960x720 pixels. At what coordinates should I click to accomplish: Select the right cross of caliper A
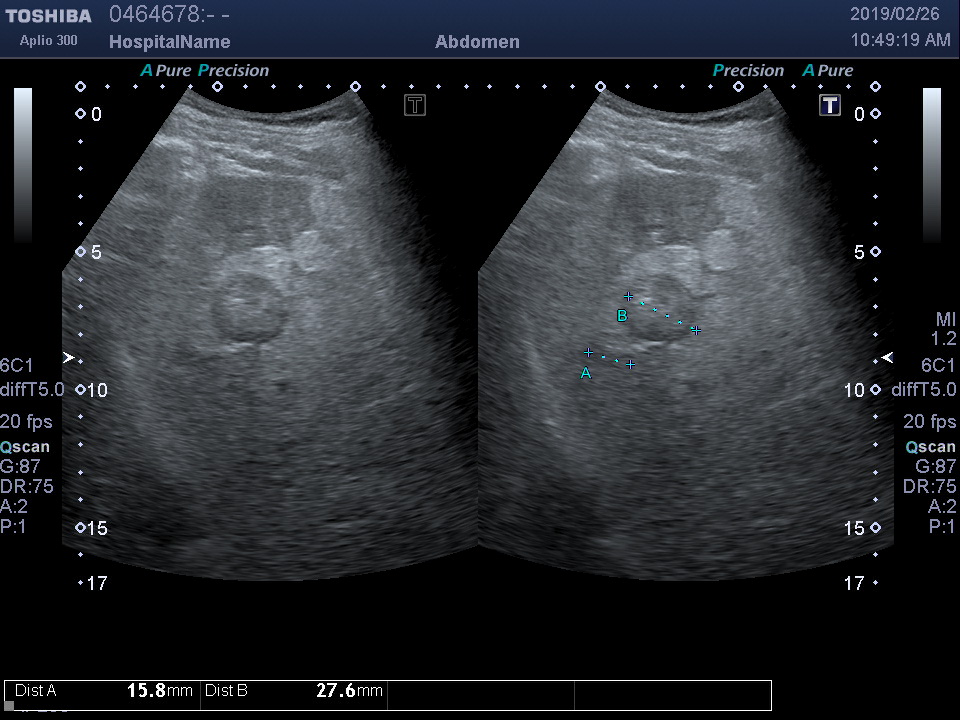pos(630,364)
